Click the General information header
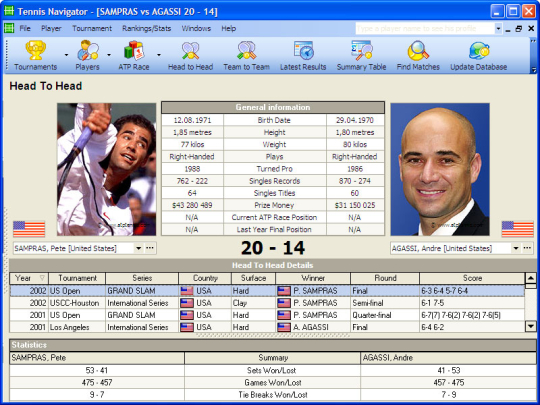Screen dimensions: 540x405 click(273, 107)
